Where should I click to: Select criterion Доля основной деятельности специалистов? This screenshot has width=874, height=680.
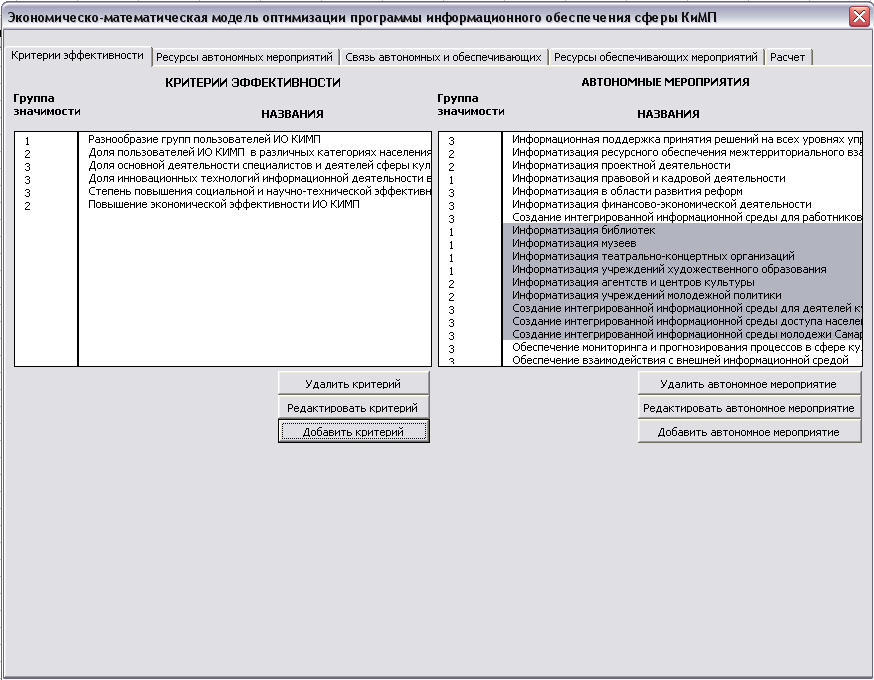pyautogui.click(x=255, y=166)
